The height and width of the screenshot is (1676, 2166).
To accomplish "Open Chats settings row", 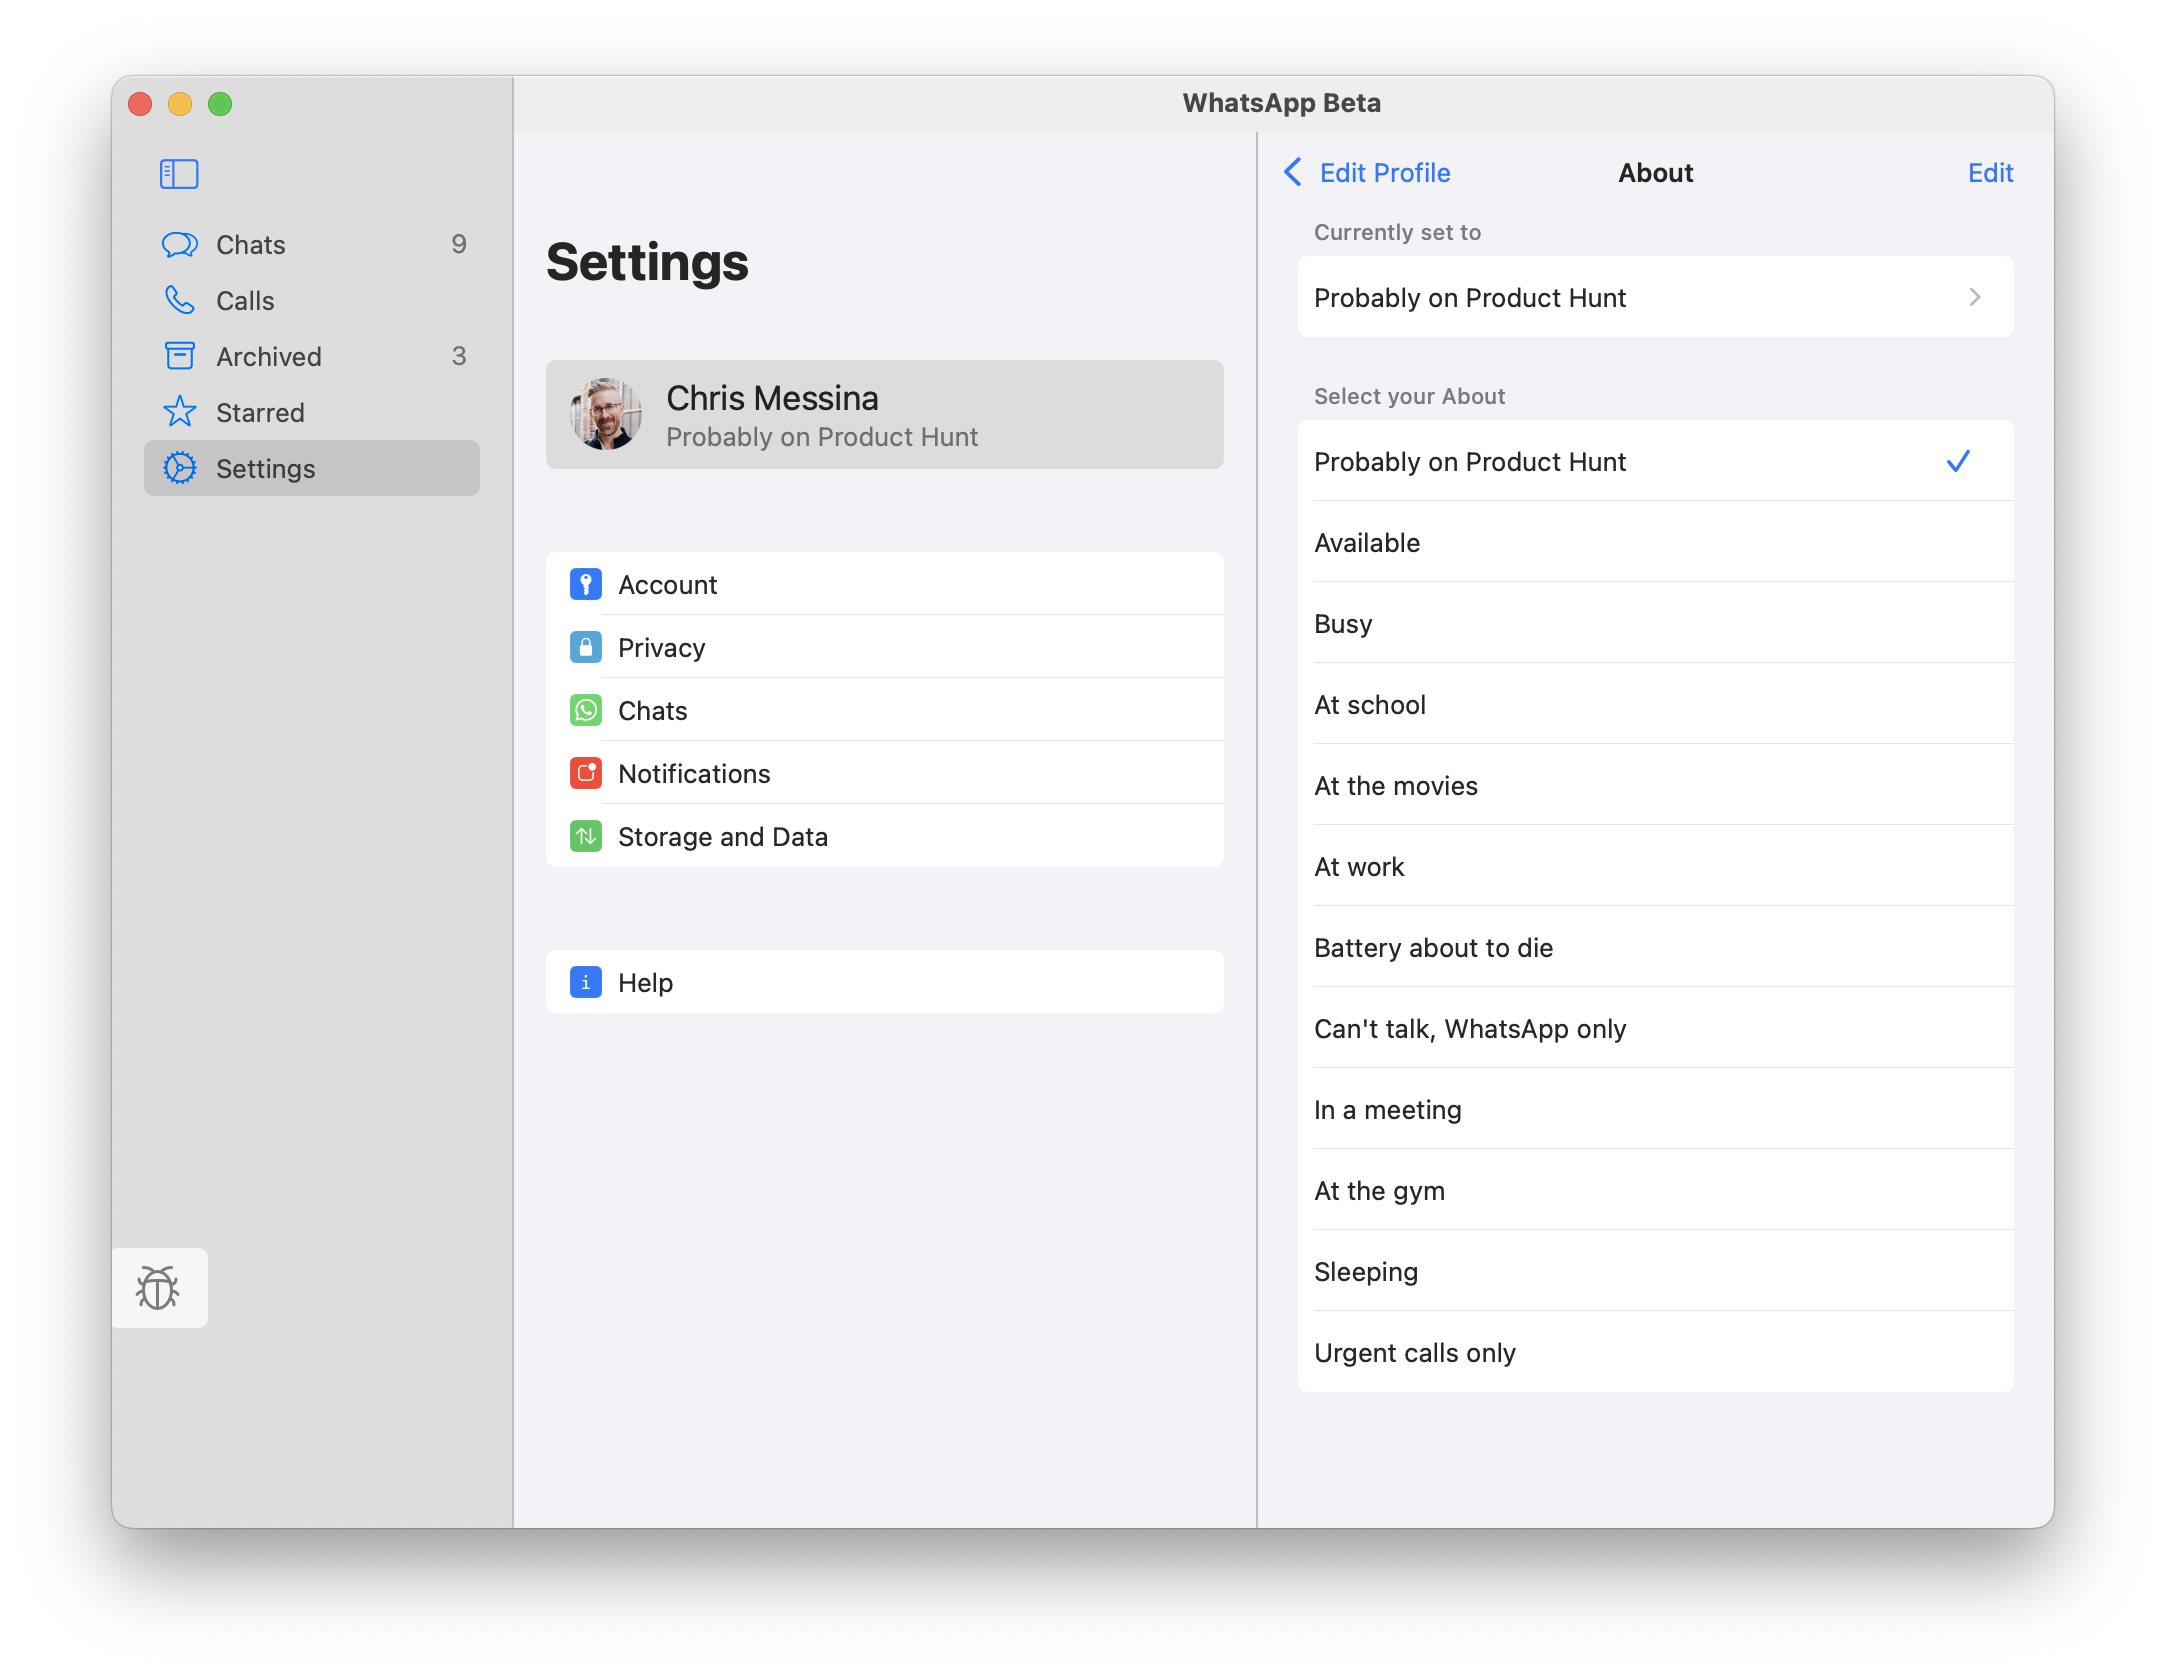I will coord(885,710).
